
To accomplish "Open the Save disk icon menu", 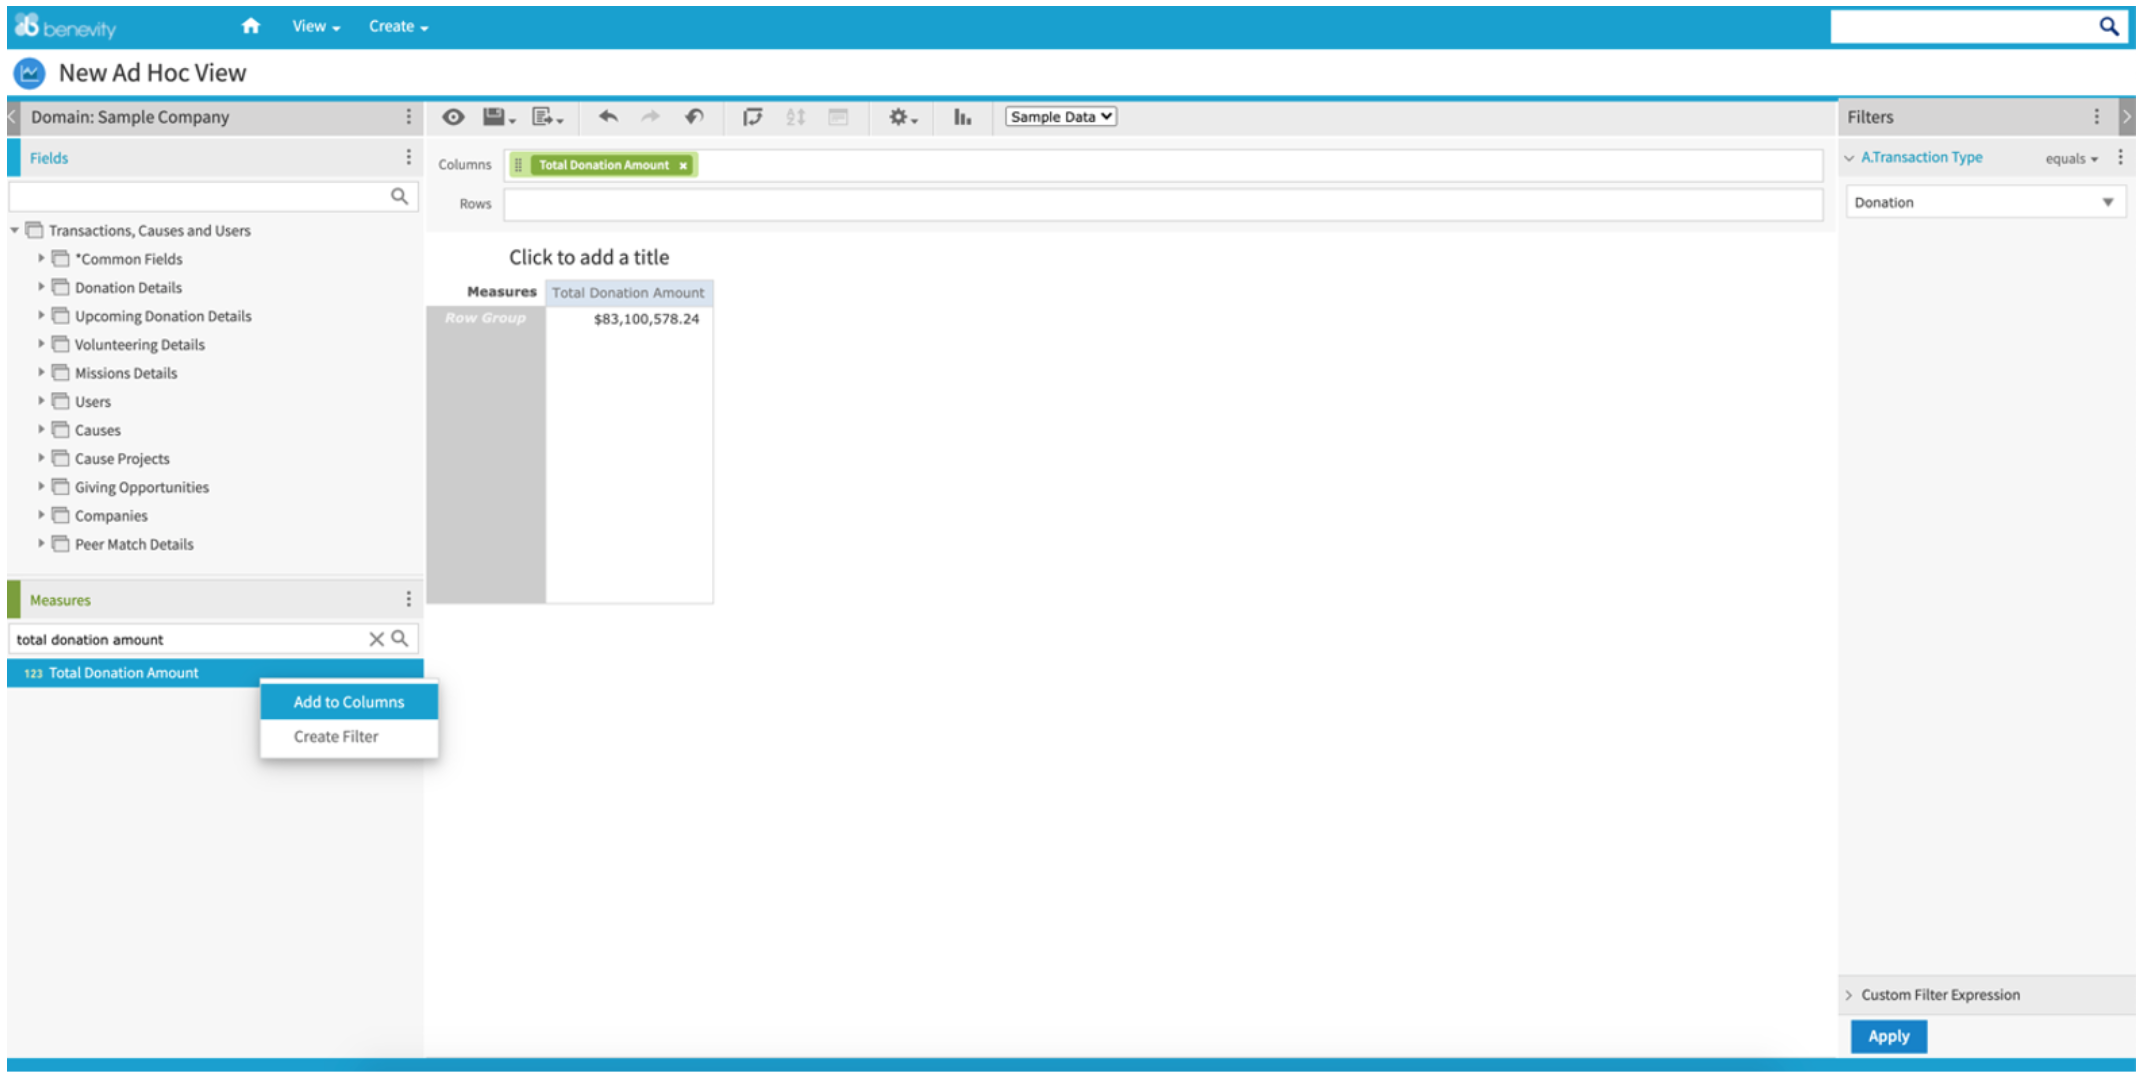I will pyautogui.click(x=498, y=117).
